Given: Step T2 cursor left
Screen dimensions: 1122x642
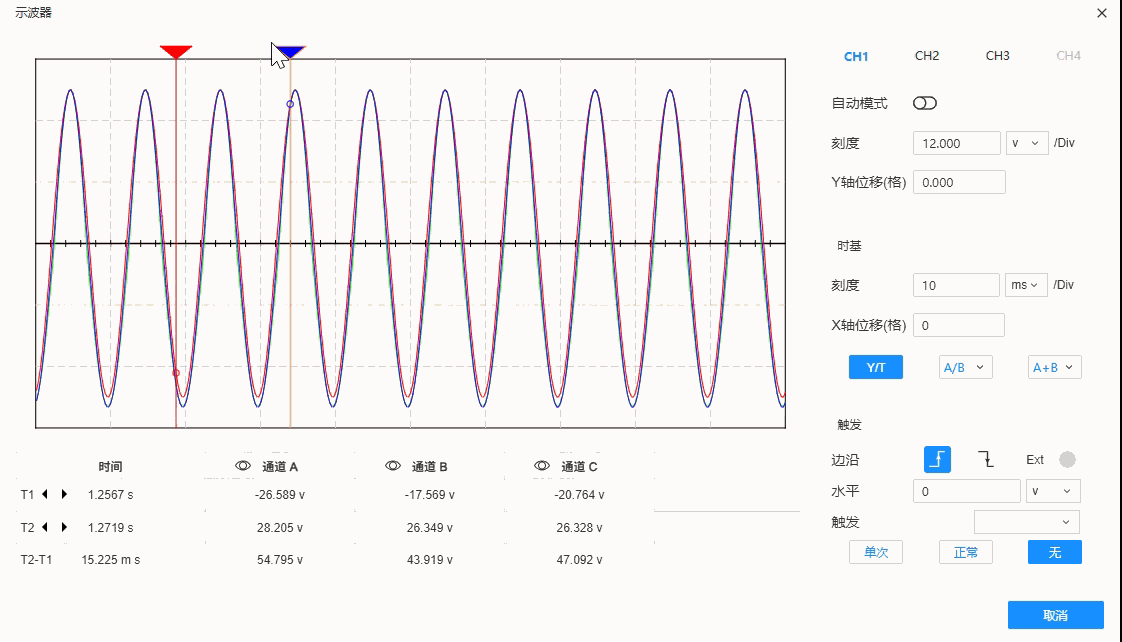Looking at the screenshot, I should pos(45,527).
